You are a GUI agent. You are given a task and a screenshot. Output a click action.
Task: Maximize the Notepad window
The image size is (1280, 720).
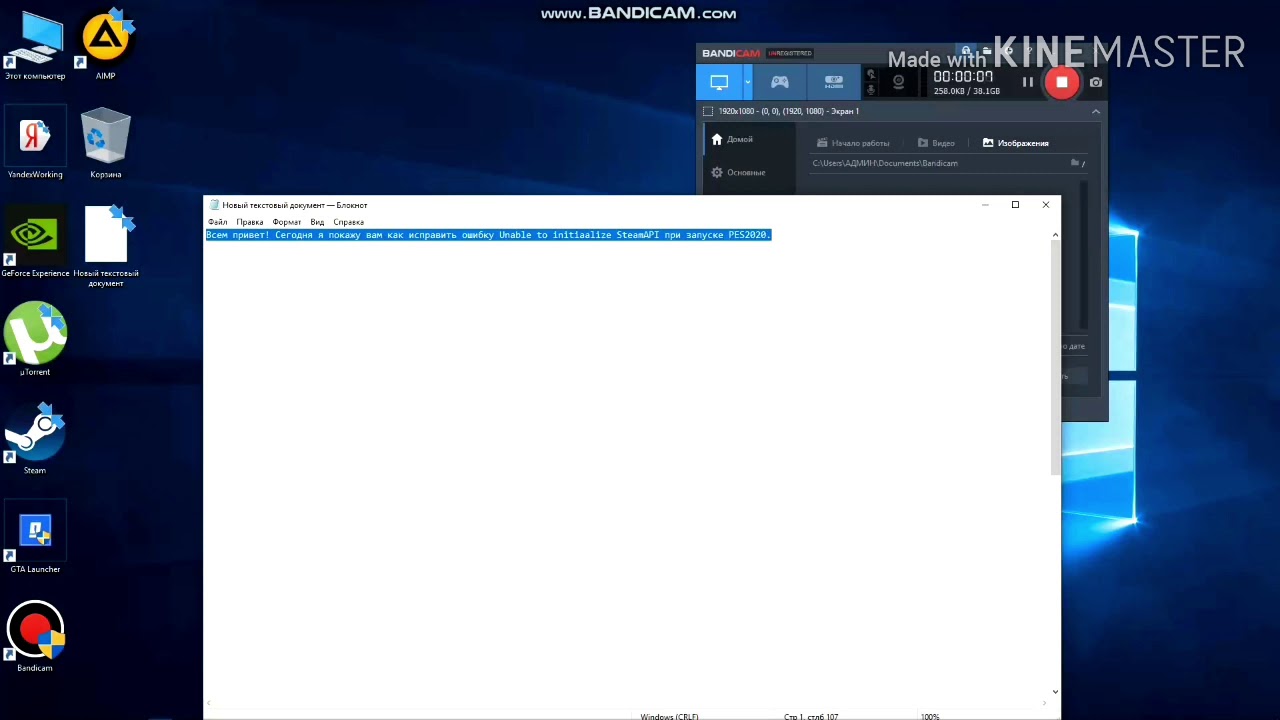point(1015,205)
